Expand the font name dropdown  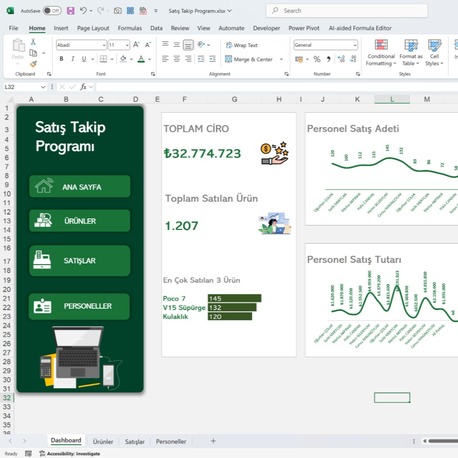[104, 45]
